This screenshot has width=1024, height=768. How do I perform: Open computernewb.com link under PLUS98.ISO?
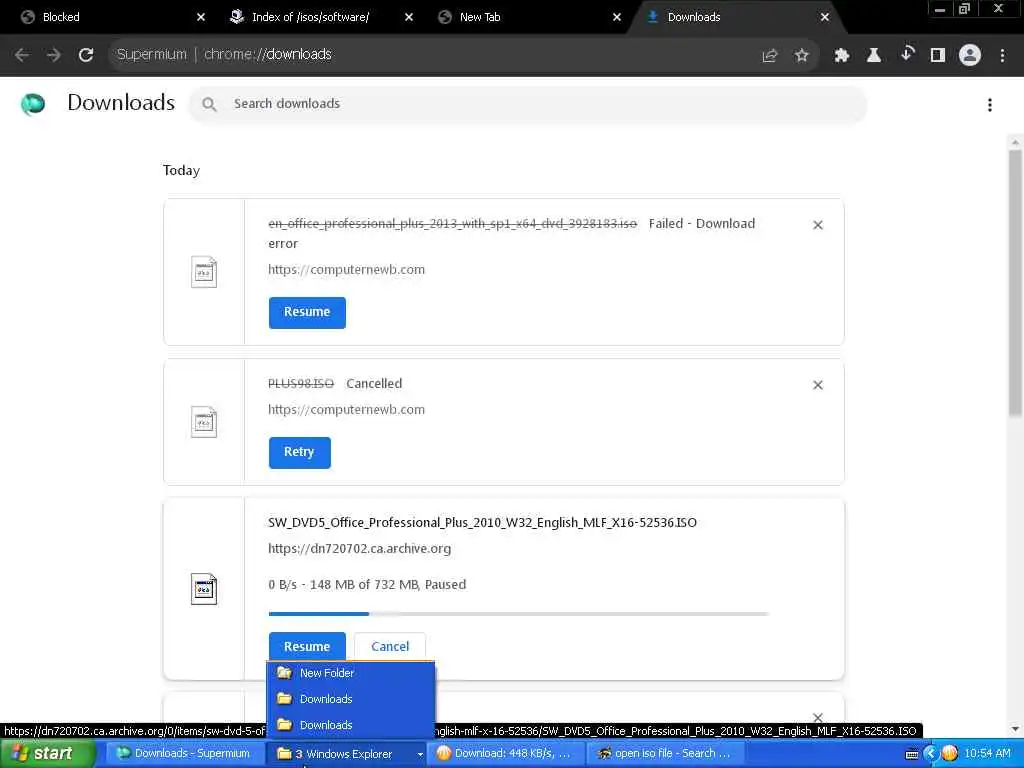coord(346,410)
